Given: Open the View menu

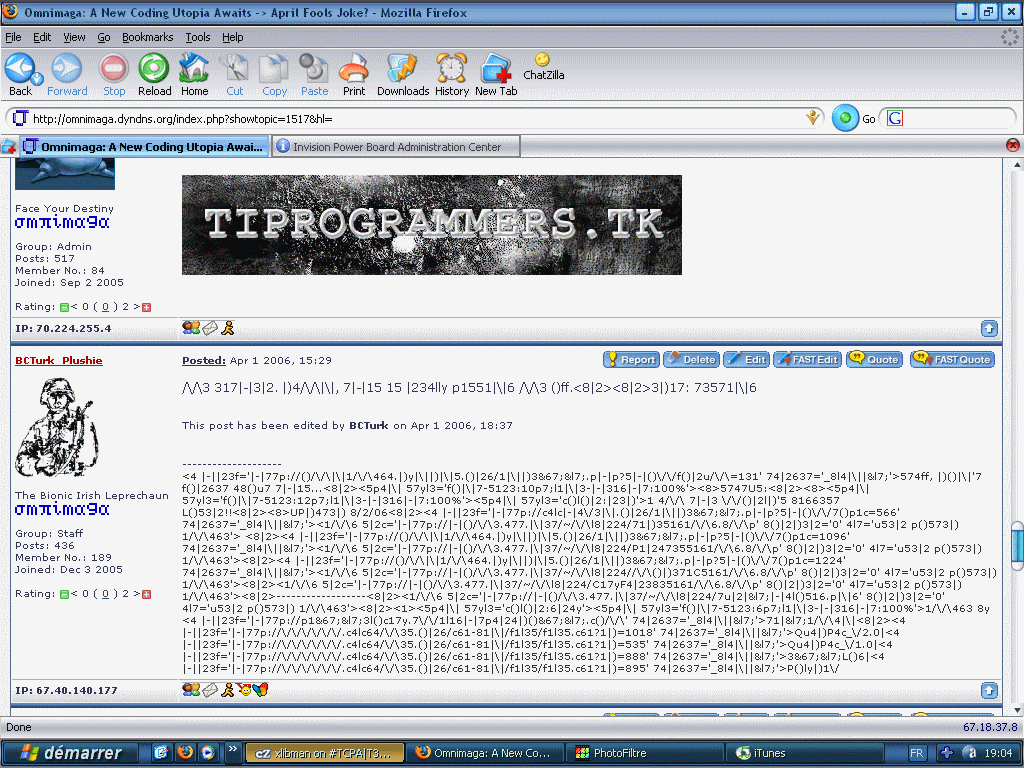Looking at the screenshot, I should 74,37.
